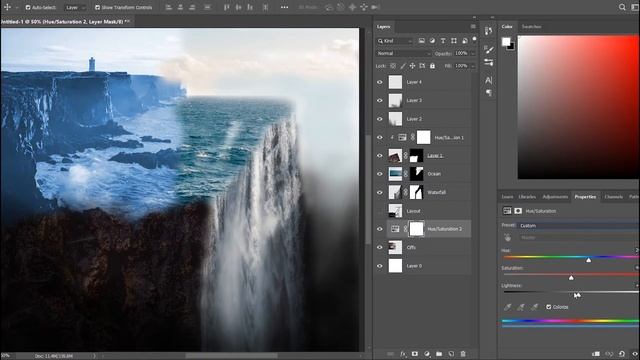Toggle Auto-Select checkbox
This screenshot has width=640, height=360.
[x=28, y=7]
